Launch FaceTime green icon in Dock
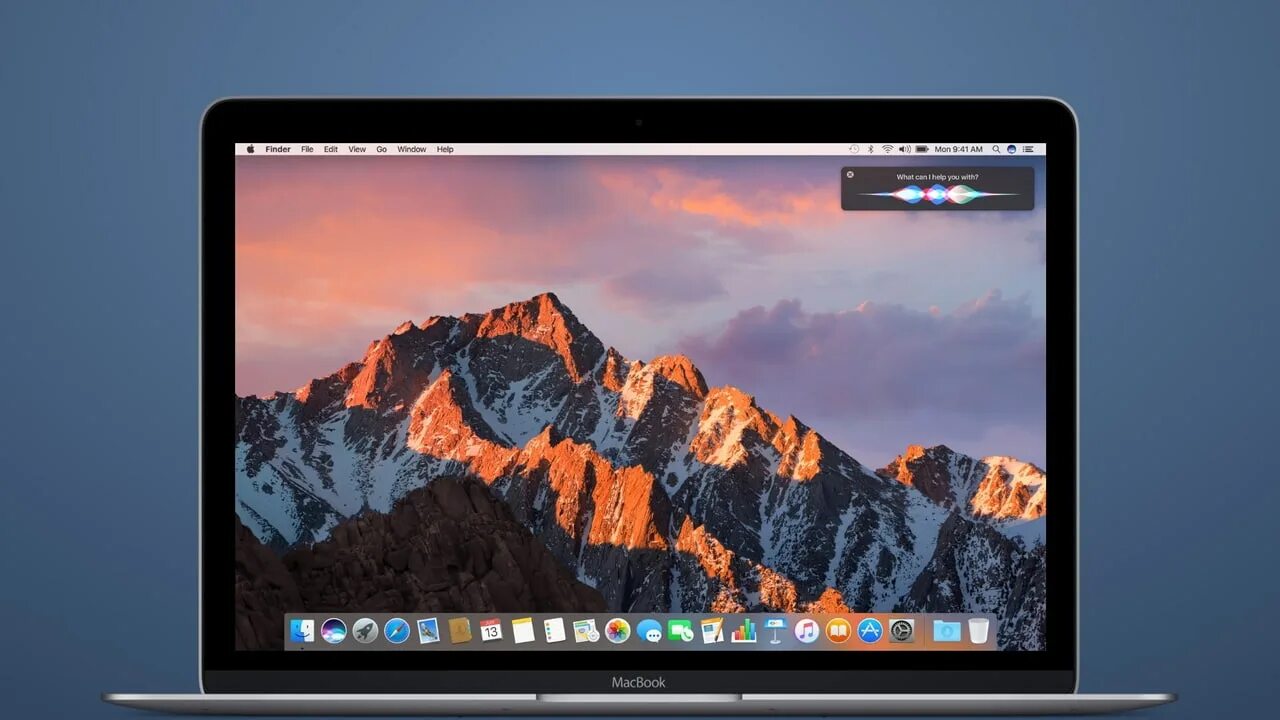Image resolution: width=1280 pixels, height=720 pixels. click(x=681, y=631)
